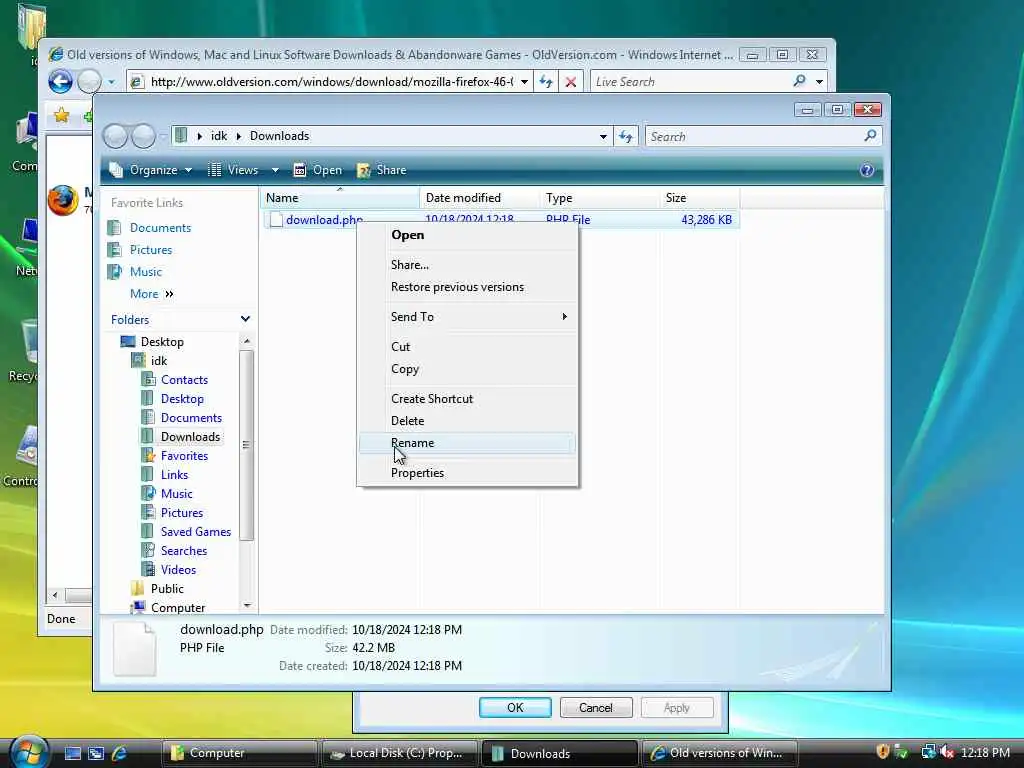Select the Links folder in tree
Viewport: 1024px width, 768px height.
174,475
